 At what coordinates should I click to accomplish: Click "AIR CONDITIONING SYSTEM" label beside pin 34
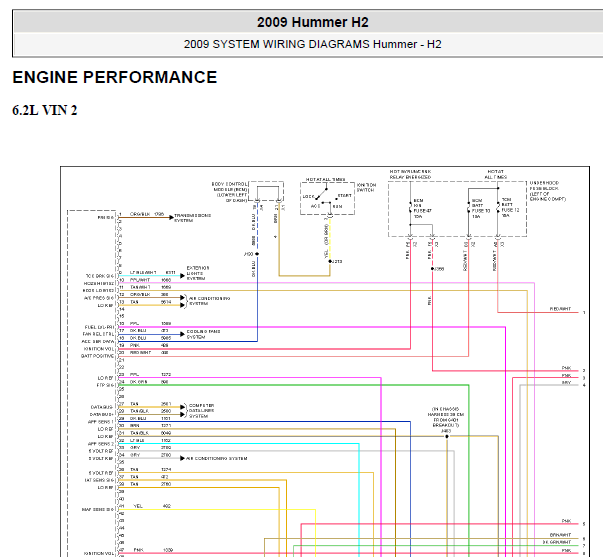tap(217, 459)
